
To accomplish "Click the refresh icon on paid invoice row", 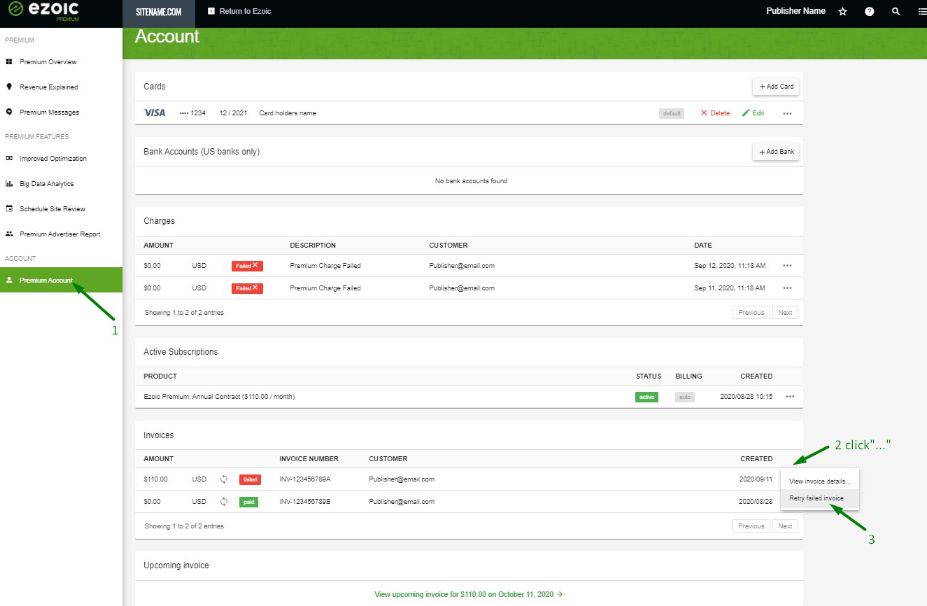I will pyautogui.click(x=223, y=501).
